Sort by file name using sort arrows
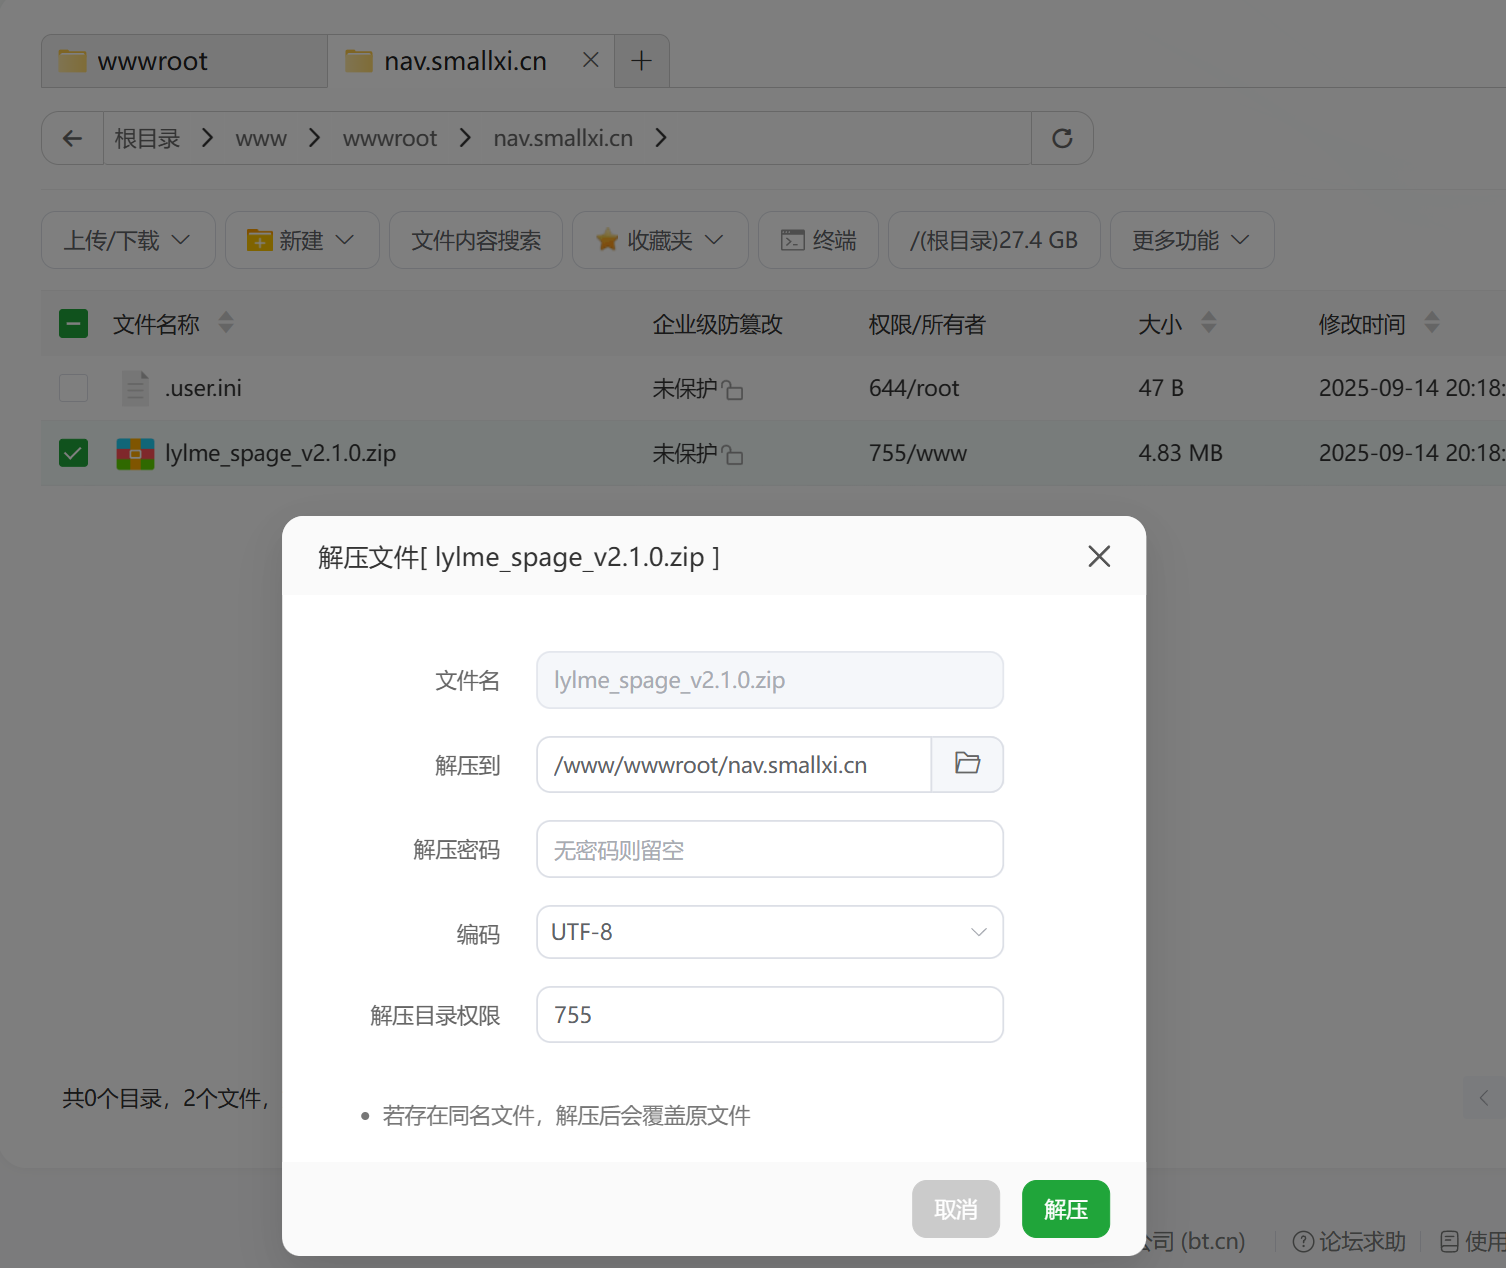The height and width of the screenshot is (1268, 1506). coord(226,323)
